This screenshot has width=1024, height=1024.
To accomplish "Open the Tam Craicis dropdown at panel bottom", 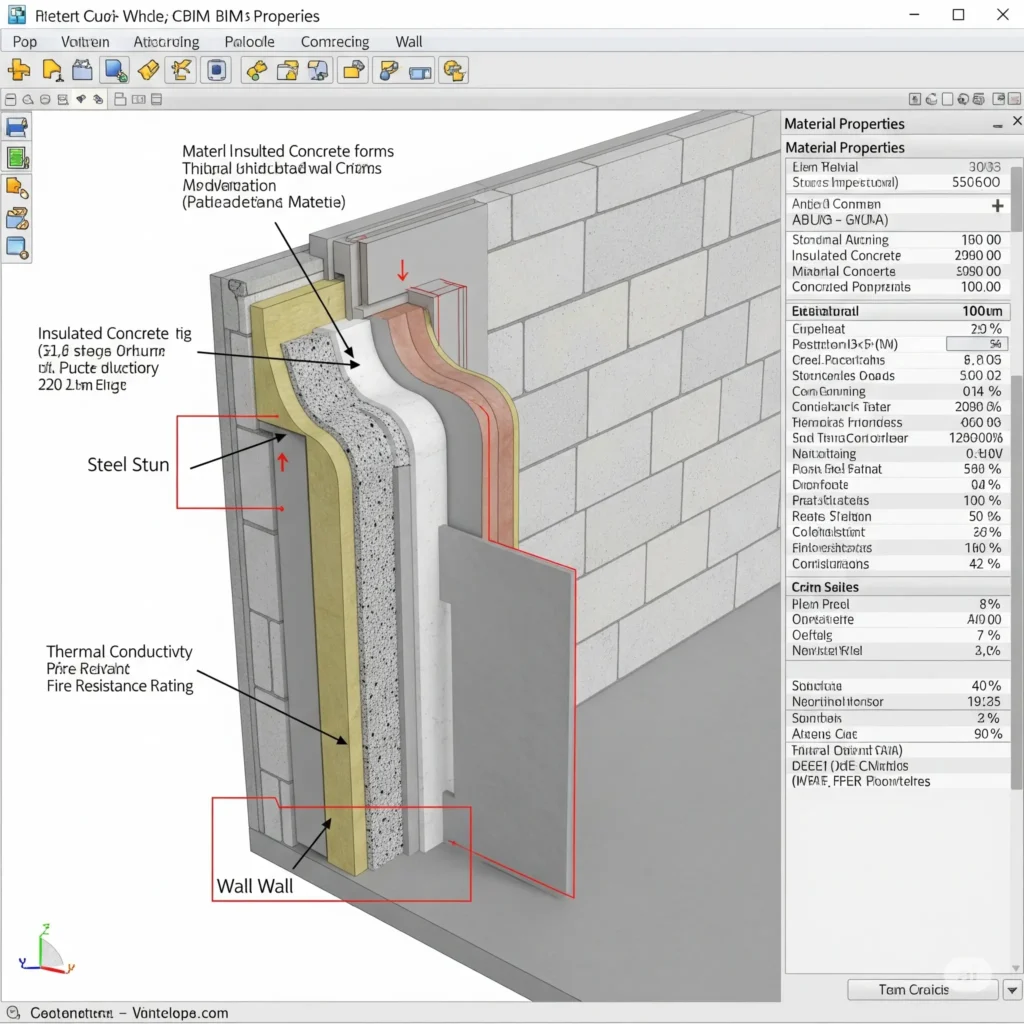I will click(922, 989).
